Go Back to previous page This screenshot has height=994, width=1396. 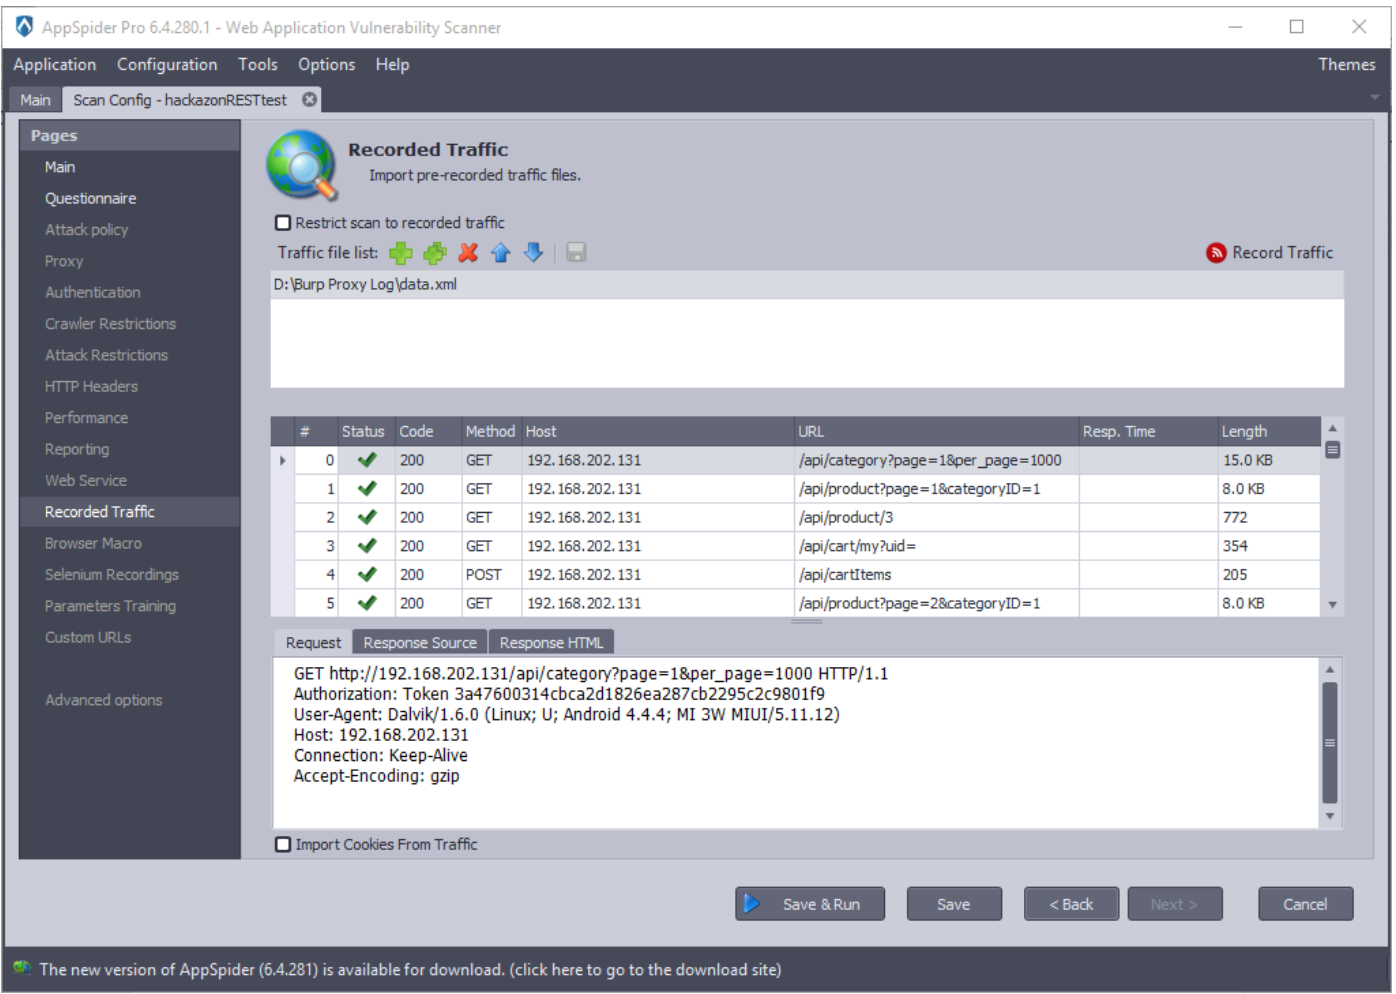tap(1071, 904)
